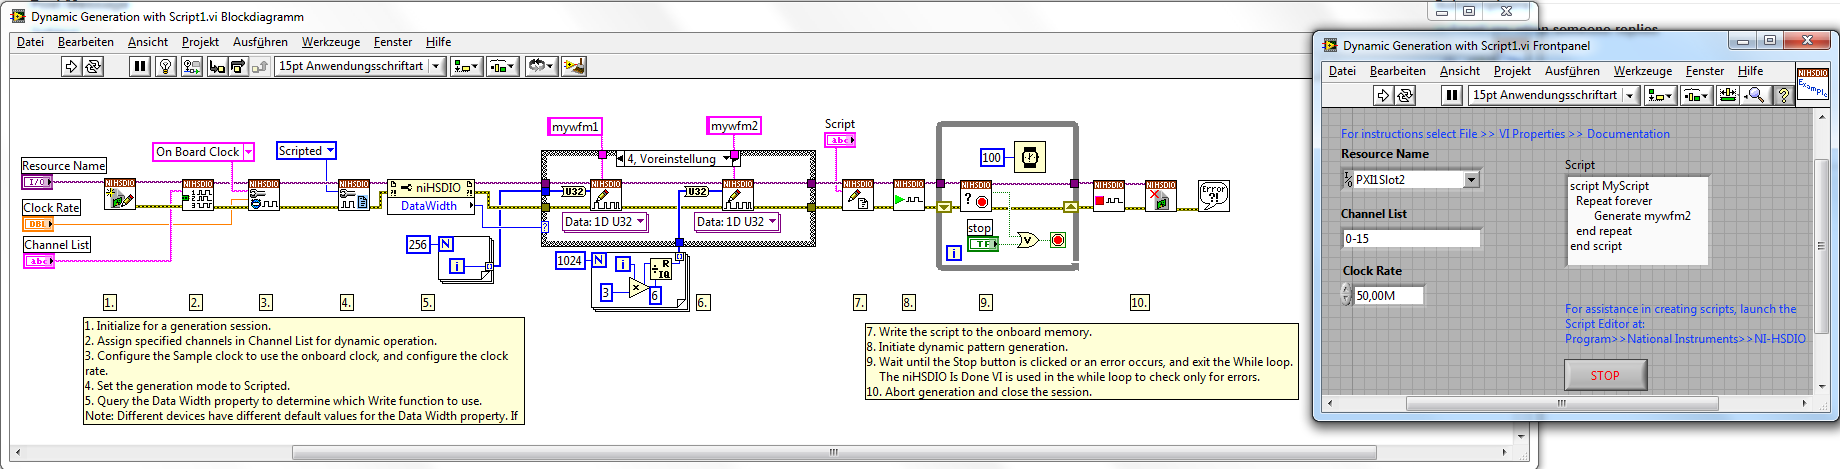Click Pause button in Blockdiagramm toolbar
1840x469 pixels.
pyautogui.click(x=140, y=66)
